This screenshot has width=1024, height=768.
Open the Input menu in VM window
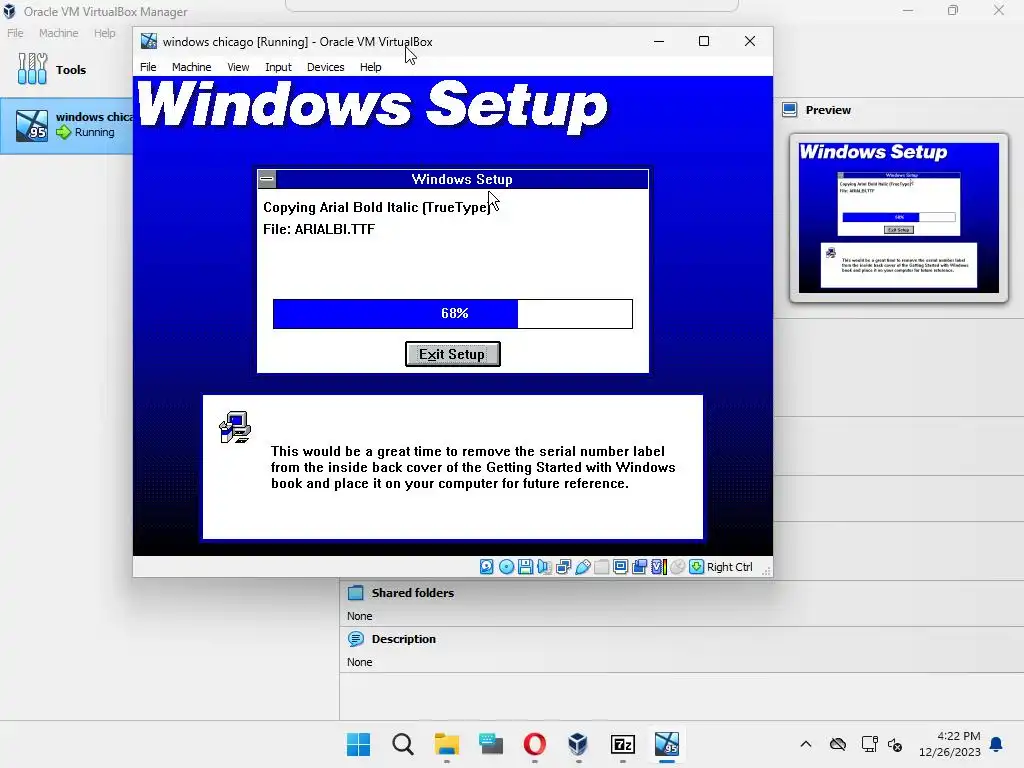(x=278, y=67)
